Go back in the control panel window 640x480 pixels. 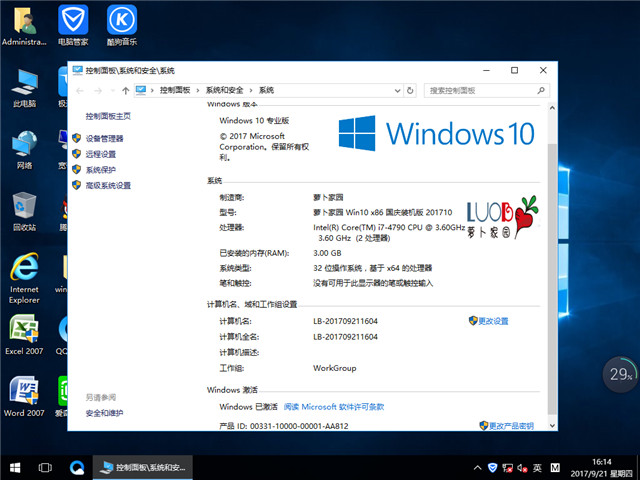[x=80, y=91]
